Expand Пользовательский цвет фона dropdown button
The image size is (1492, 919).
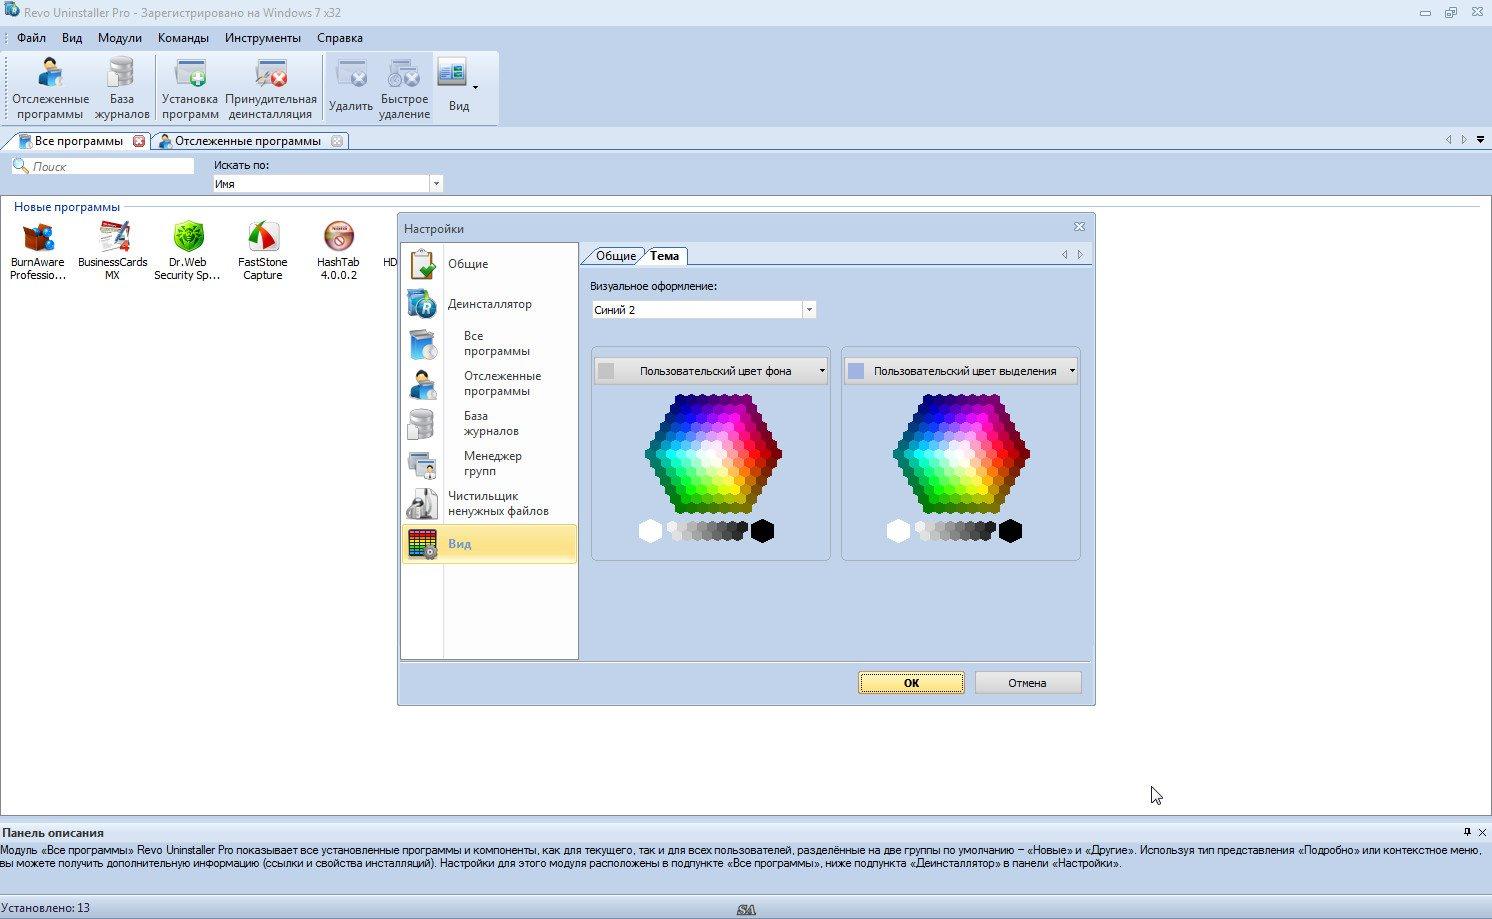(711, 371)
